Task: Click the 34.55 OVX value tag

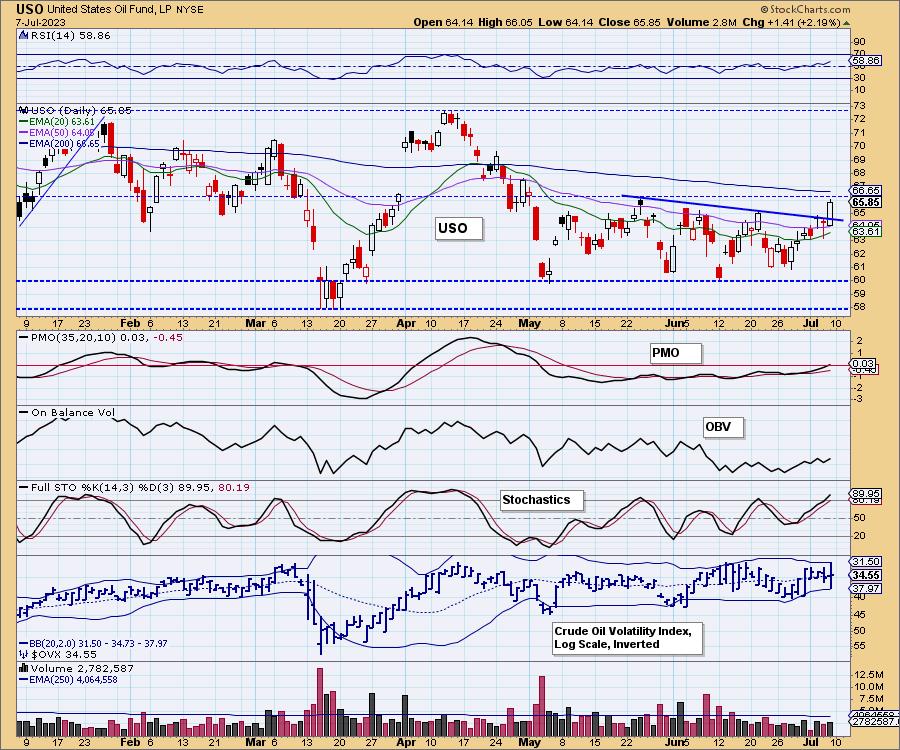Action: click(x=866, y=575)
